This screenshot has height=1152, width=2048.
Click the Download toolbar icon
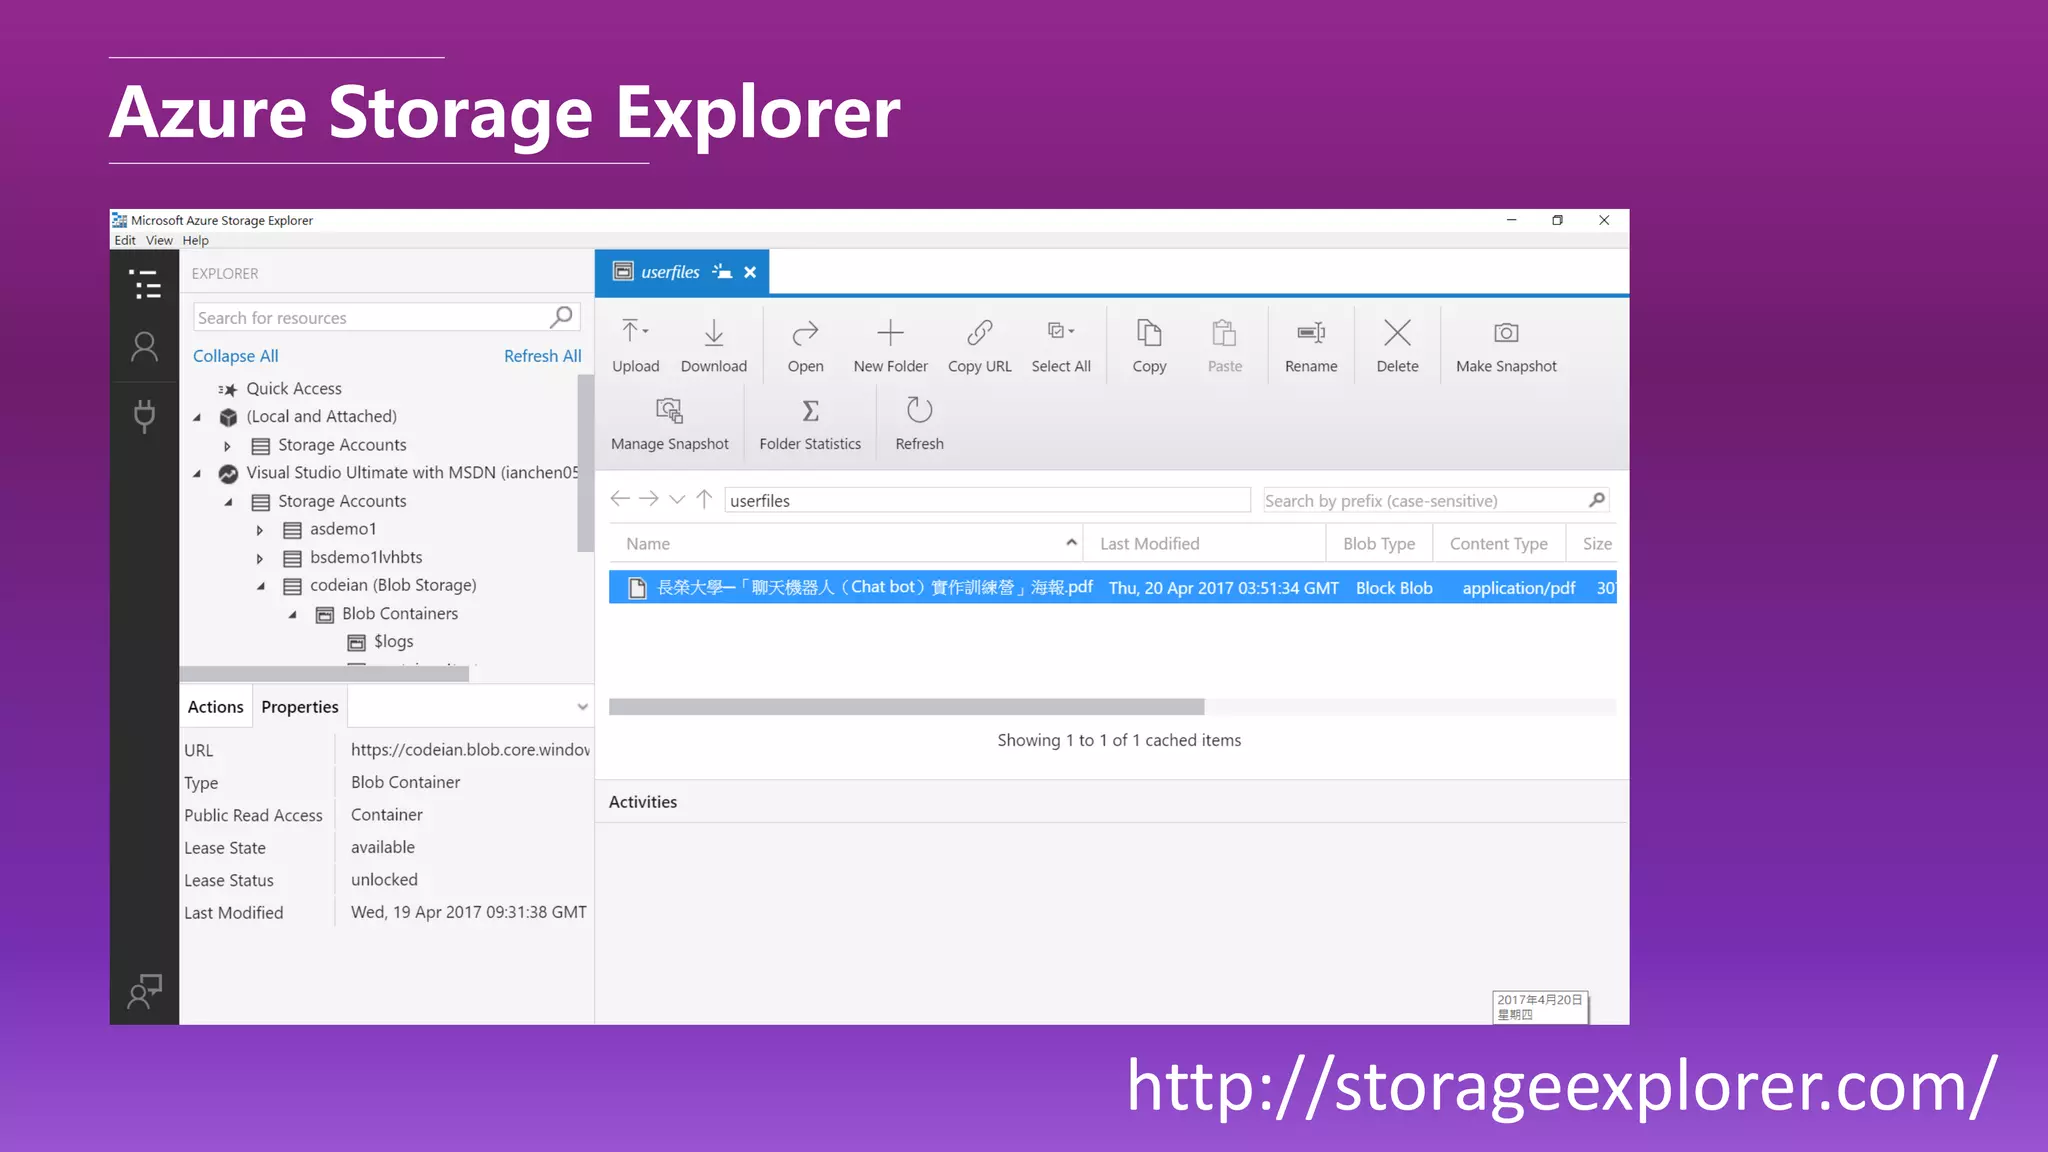click(x=713, y=333)
